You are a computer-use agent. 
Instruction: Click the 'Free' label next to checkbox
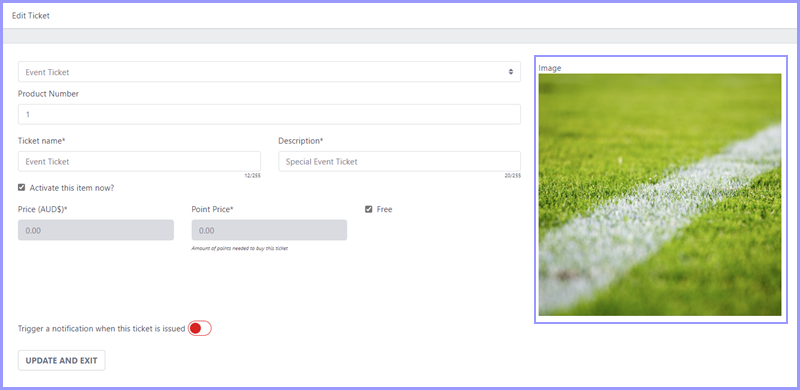(384, 209)
